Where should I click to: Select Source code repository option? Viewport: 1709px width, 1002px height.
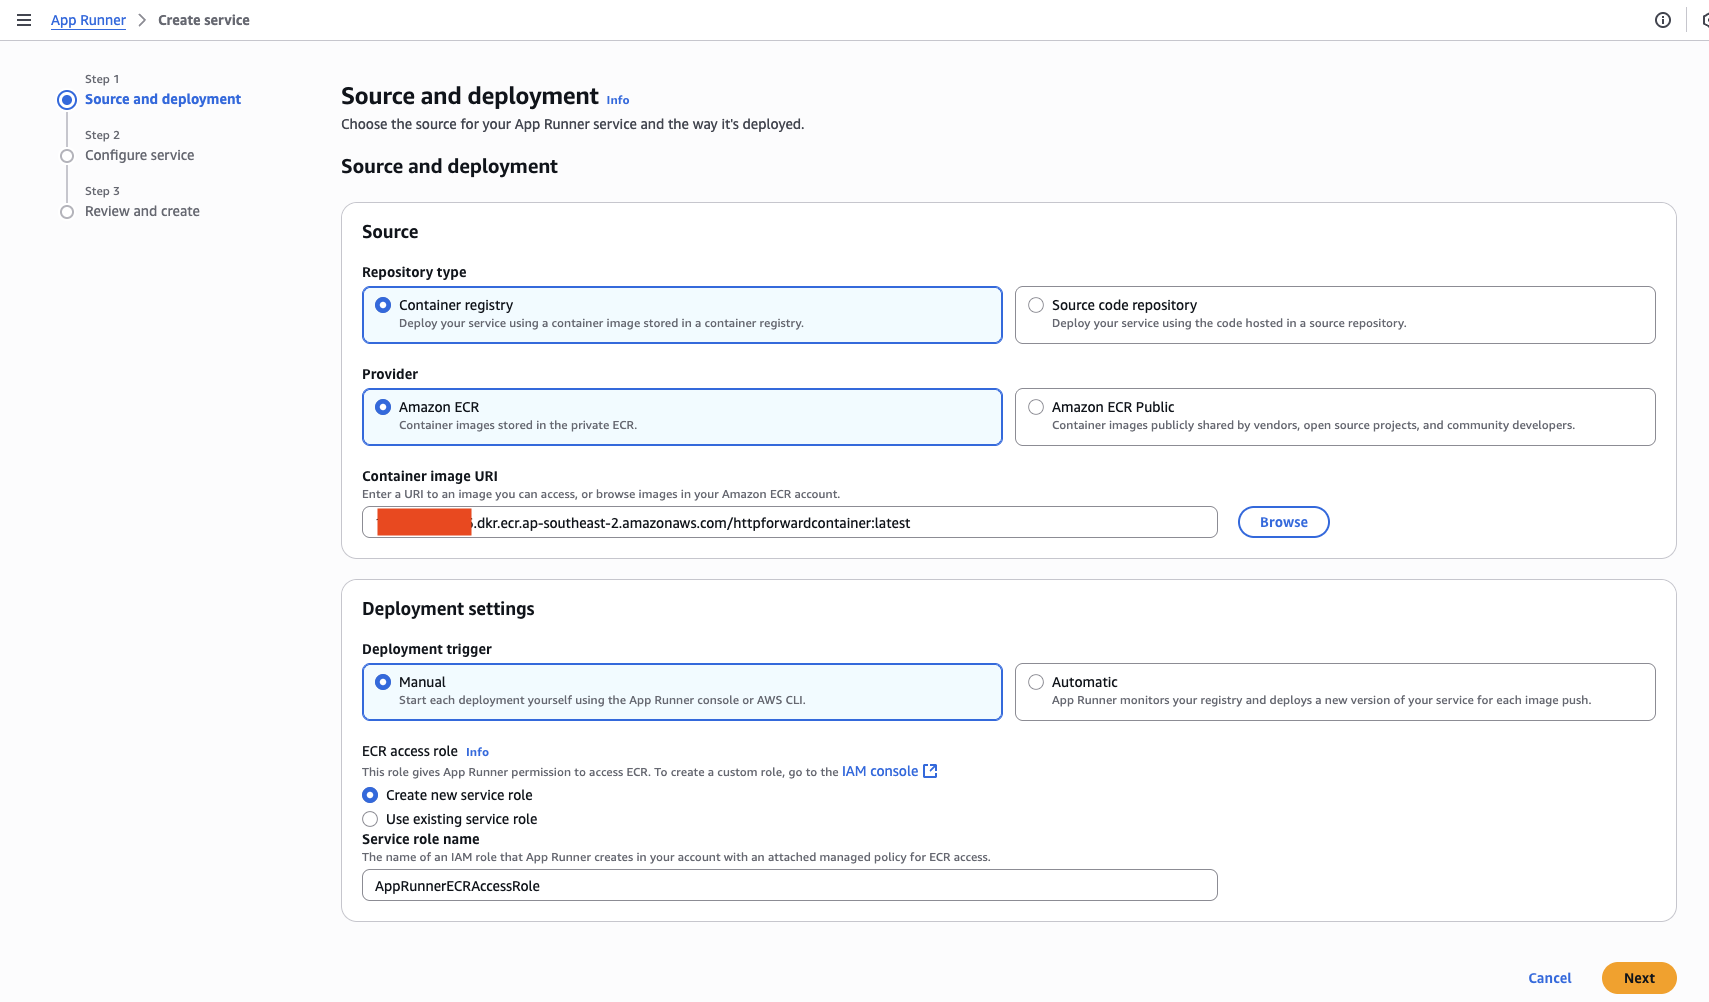[1335, 315]
